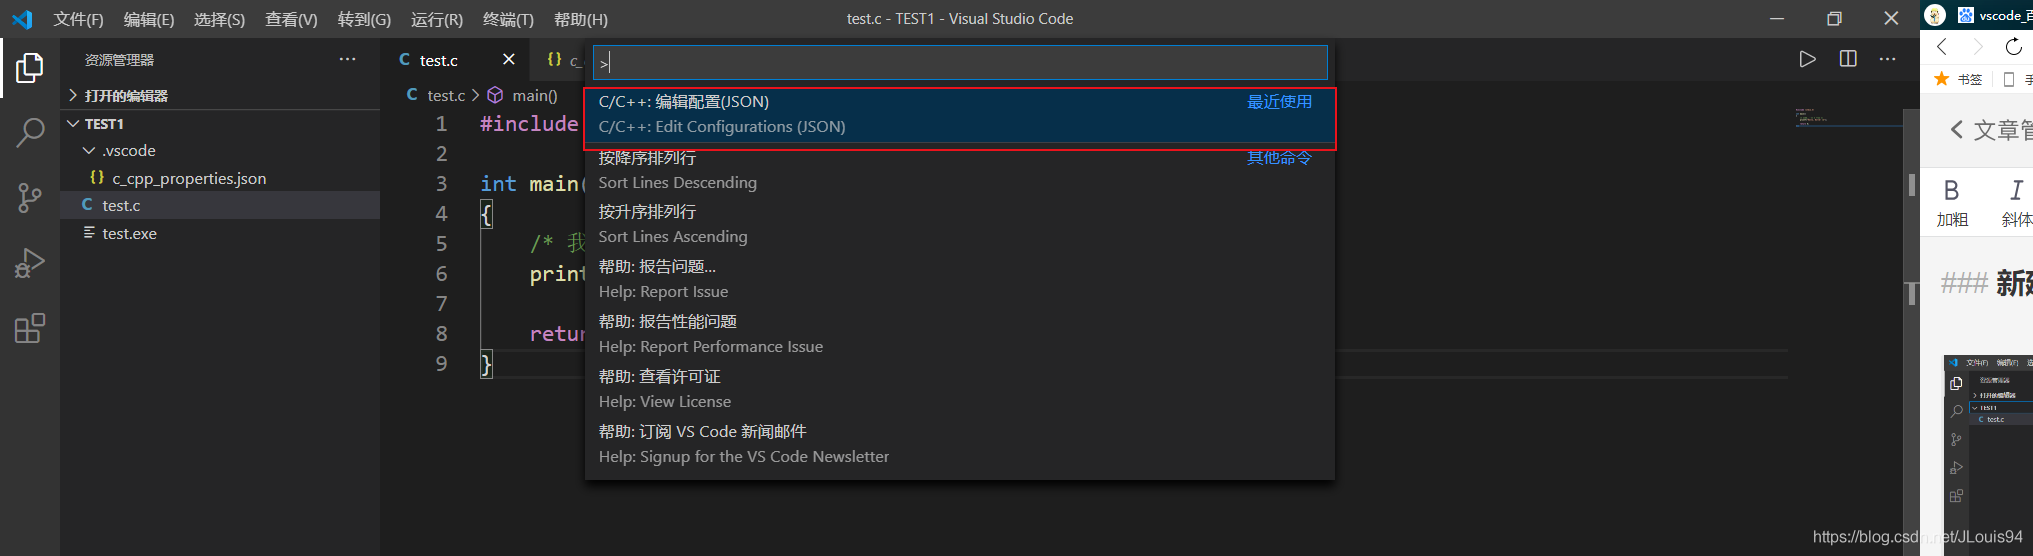Restore down the VS Code window

point(1834,19)
